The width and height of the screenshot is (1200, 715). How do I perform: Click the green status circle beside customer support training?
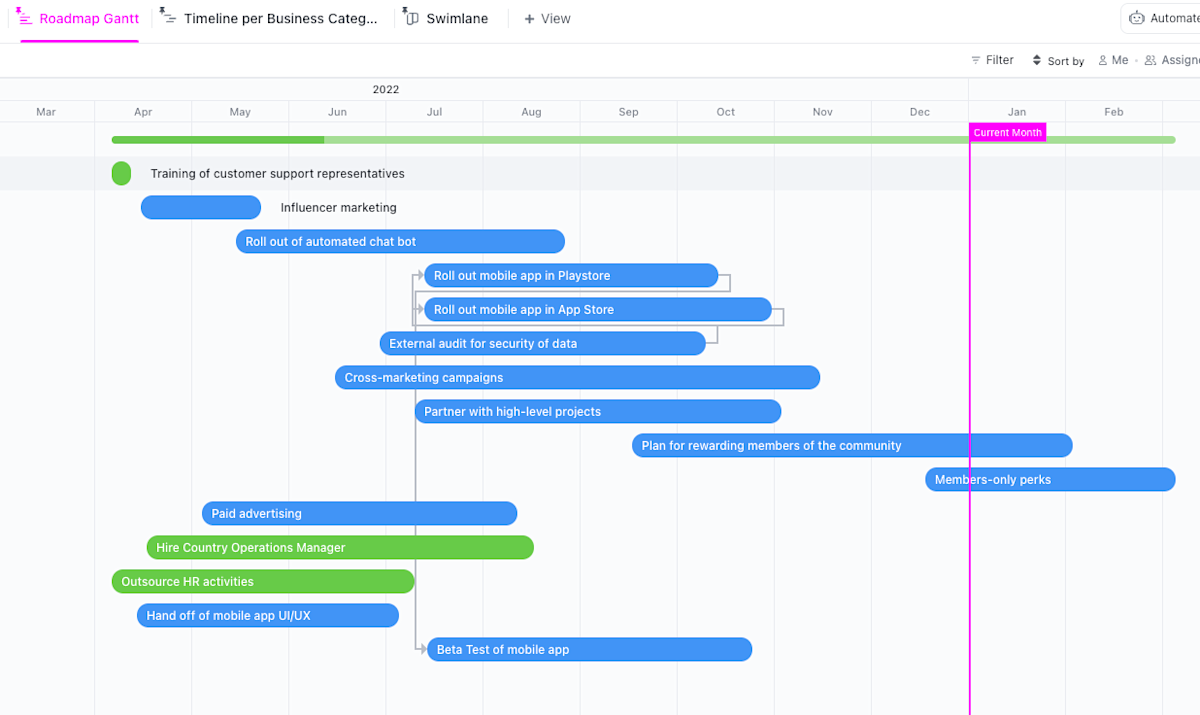click(121, 173)
